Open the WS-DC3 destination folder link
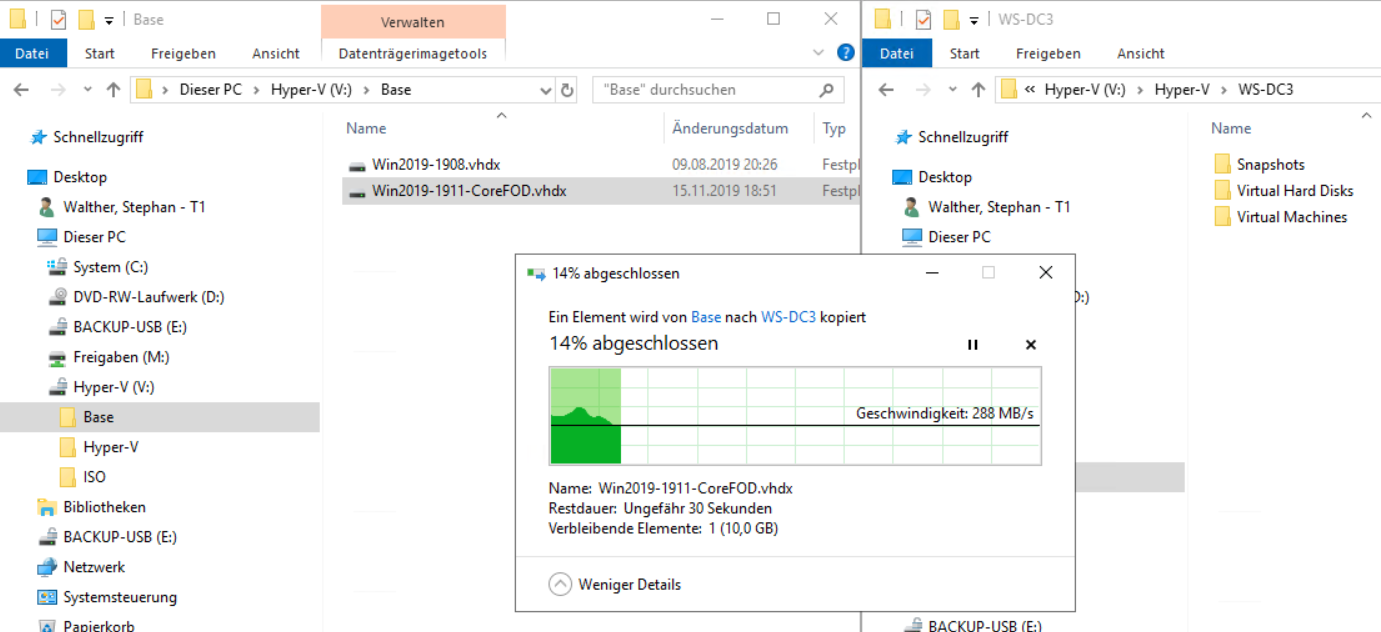 coord(788,317)
